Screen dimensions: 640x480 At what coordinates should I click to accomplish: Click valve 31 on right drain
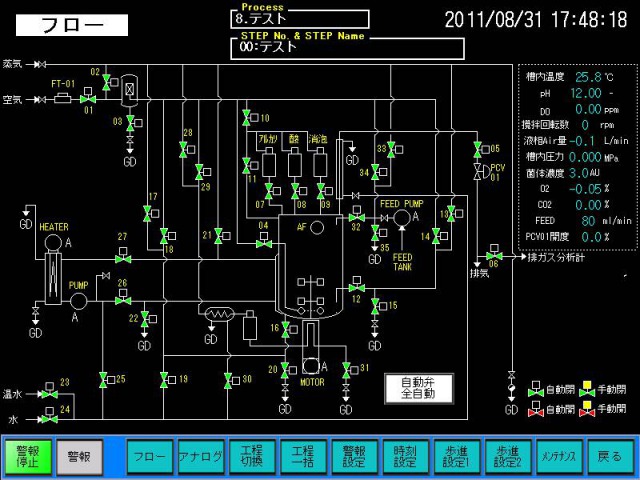tap(350, 369)
